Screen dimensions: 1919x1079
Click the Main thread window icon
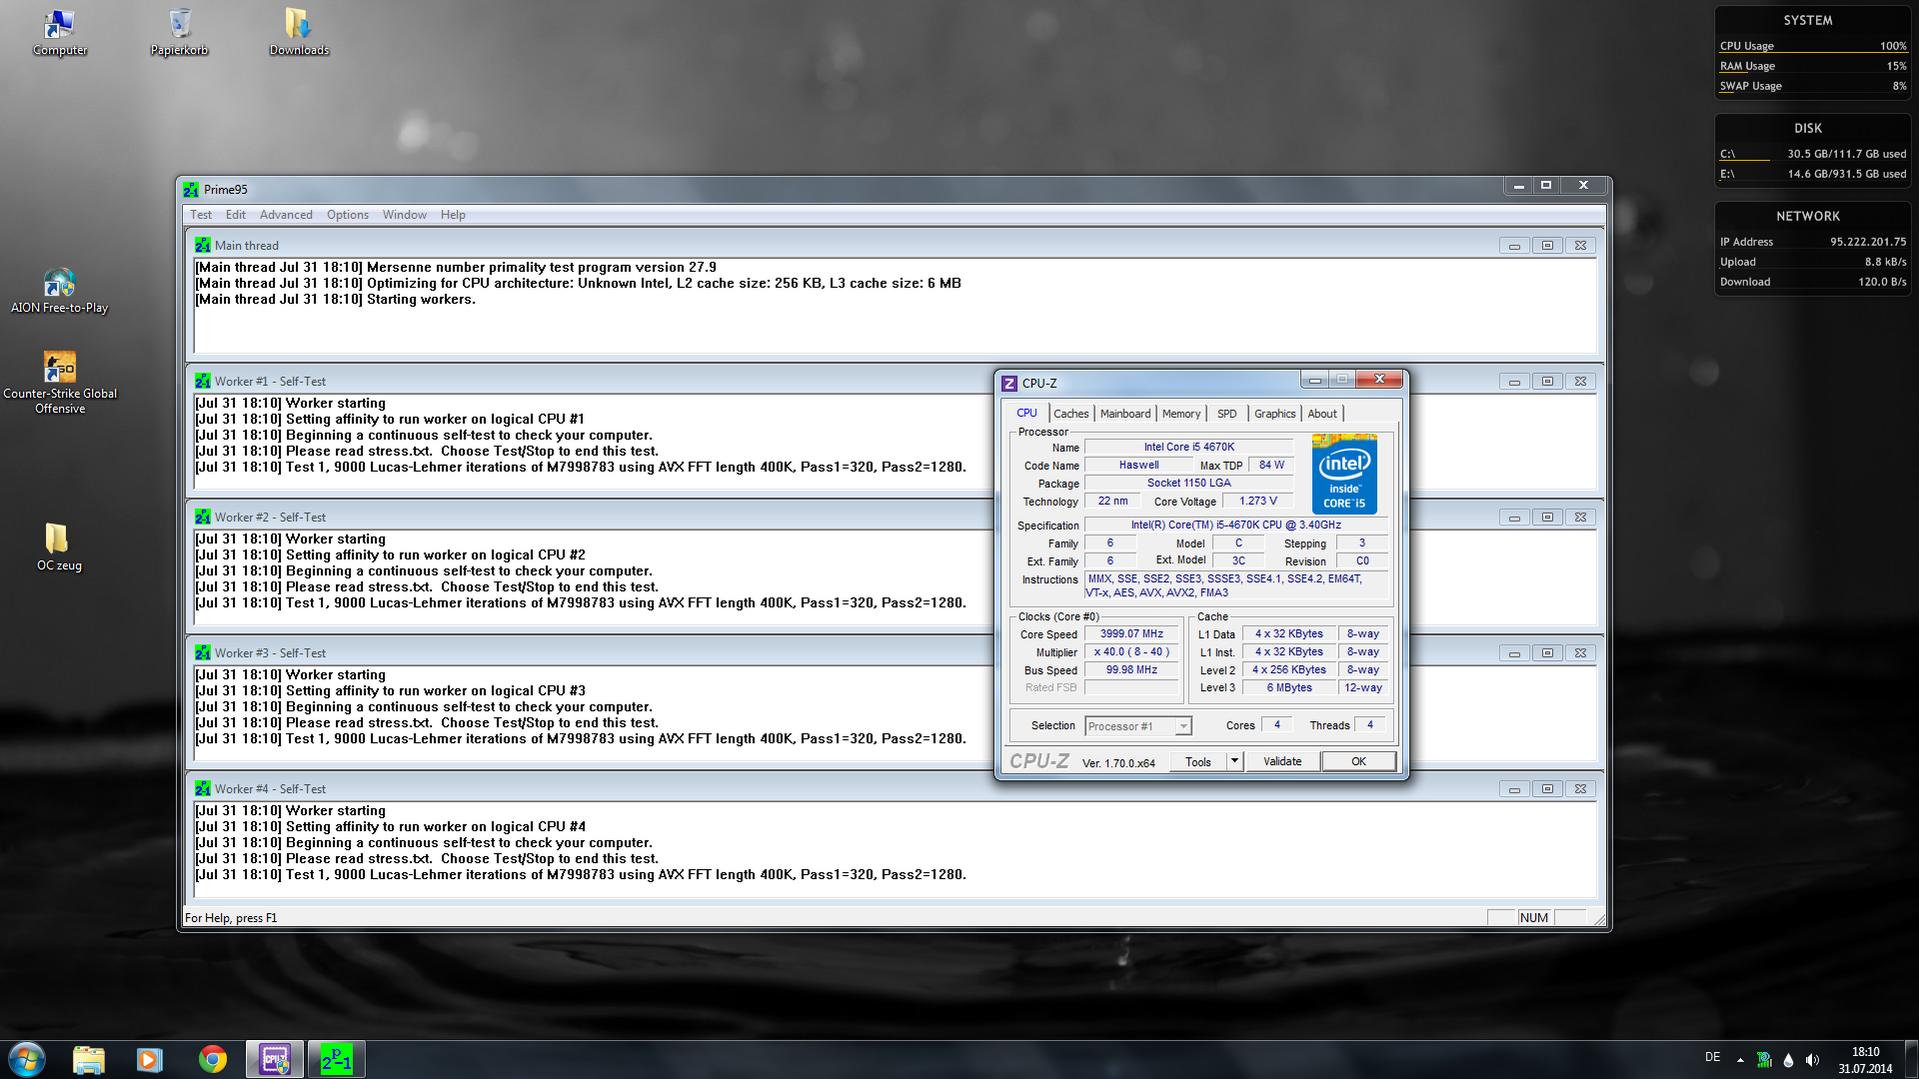click(x=203, y=245)
